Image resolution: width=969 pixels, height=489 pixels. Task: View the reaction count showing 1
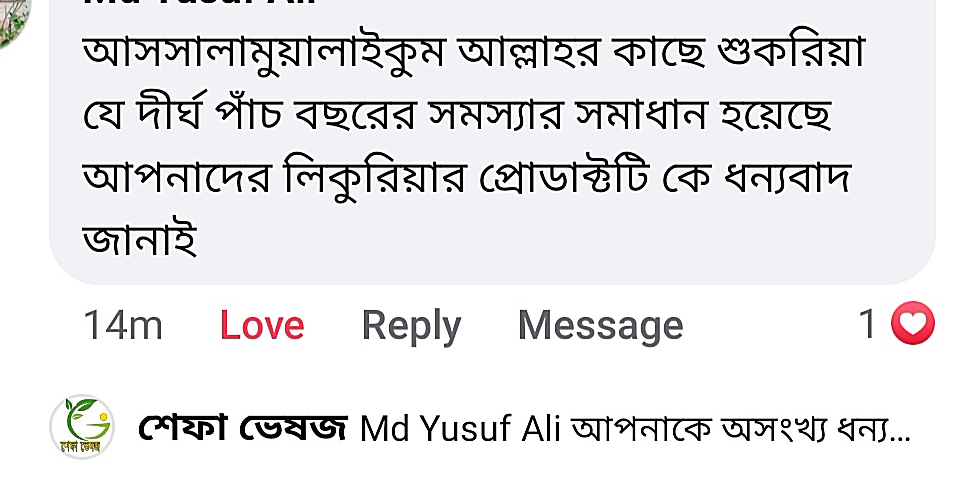[x=868, y=324]
